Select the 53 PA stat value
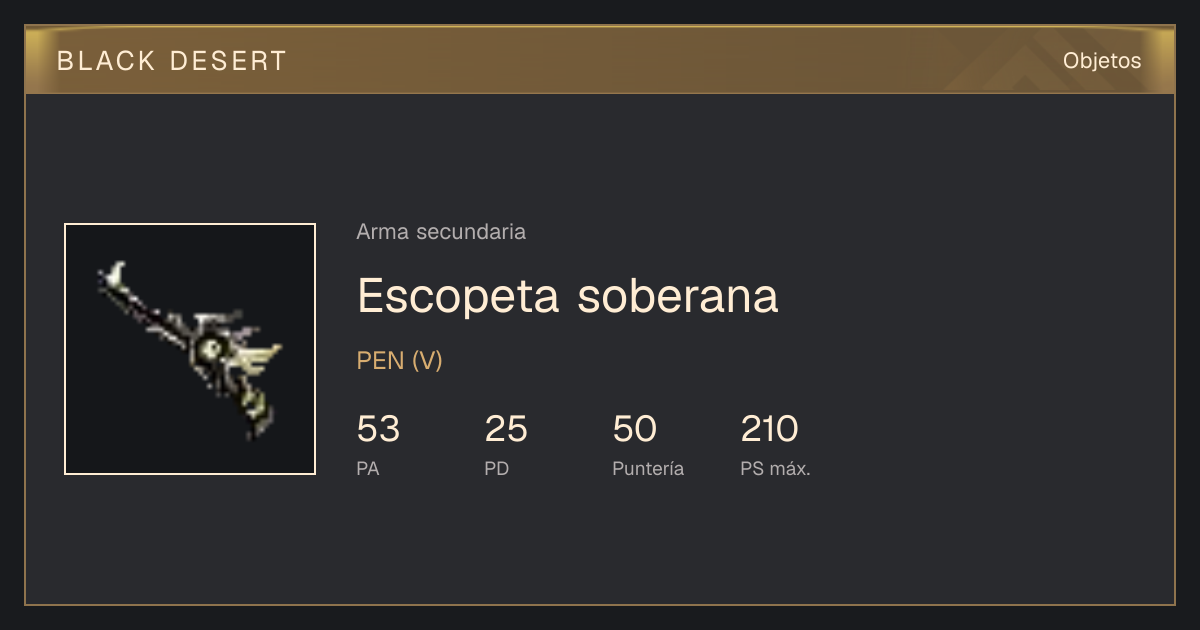 click(x=378, y=429)
